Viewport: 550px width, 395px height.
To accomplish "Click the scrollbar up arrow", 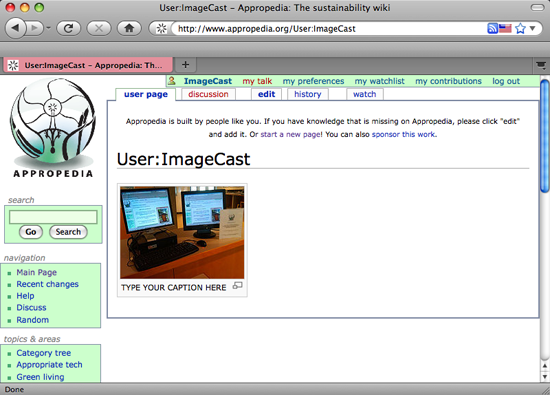I will (544, 366).
